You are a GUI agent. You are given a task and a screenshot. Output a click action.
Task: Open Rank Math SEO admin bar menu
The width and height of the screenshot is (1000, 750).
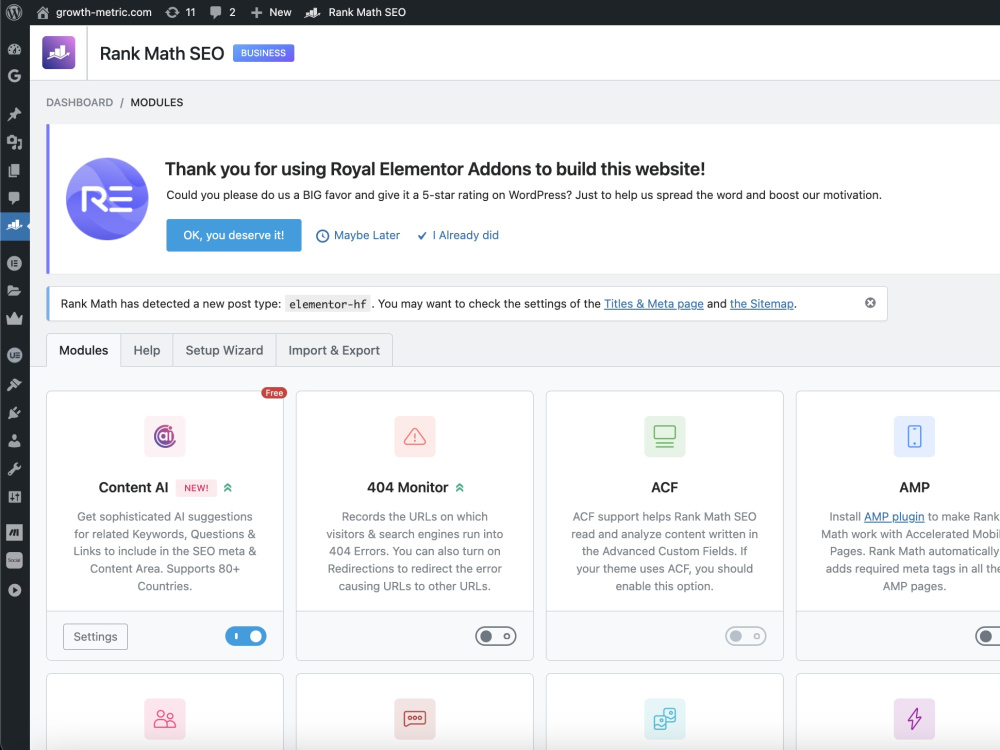[x=355, y=12]
